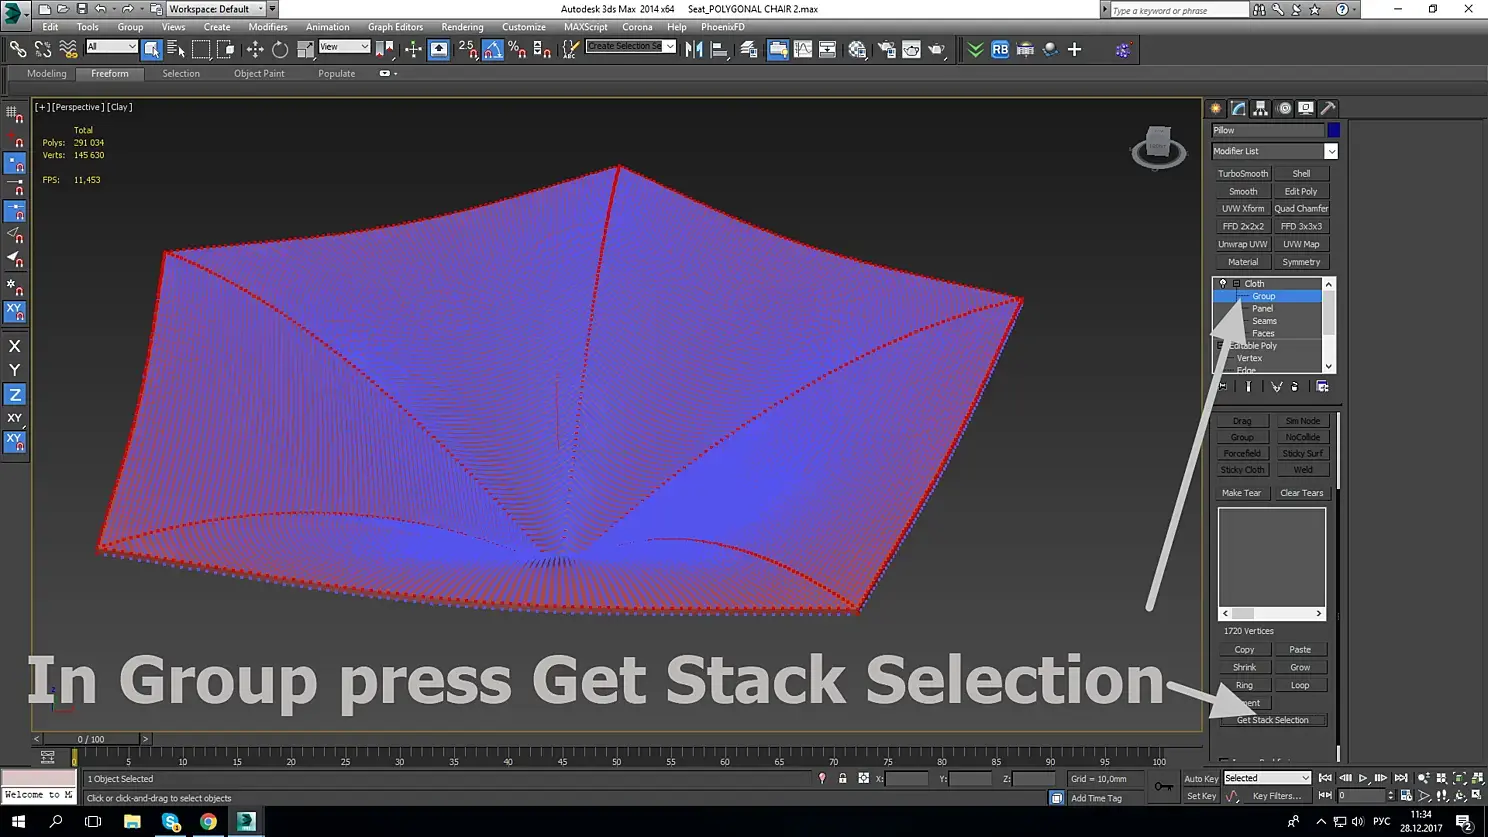Open the Graph Editors menu
Screen dimensions: 1488x837
(395, 27)
